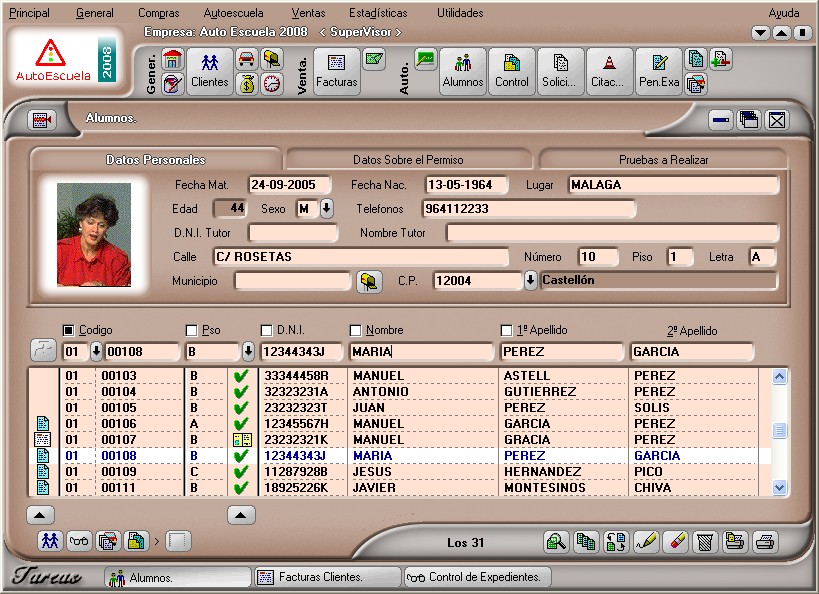Image resolution: width=819 pixels, height=594 pixels.
Task: Open the Autoescuela menu
Action: point(233,13)
